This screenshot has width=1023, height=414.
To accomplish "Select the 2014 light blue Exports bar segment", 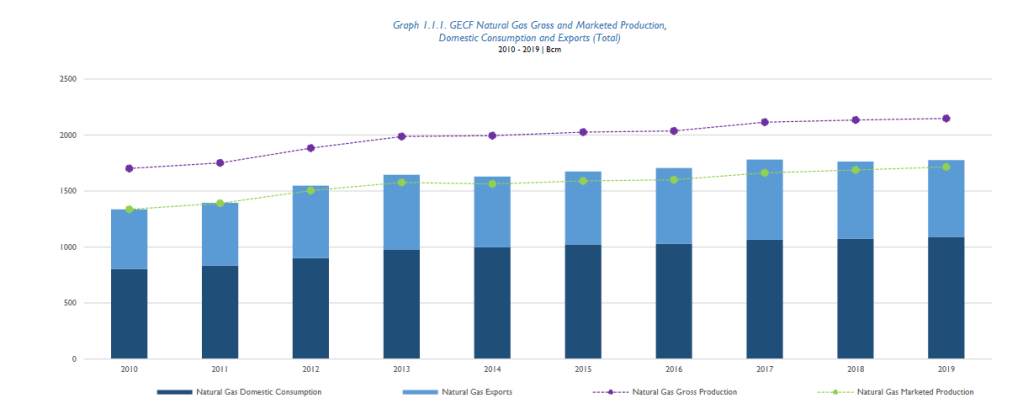I will point(492,212).
